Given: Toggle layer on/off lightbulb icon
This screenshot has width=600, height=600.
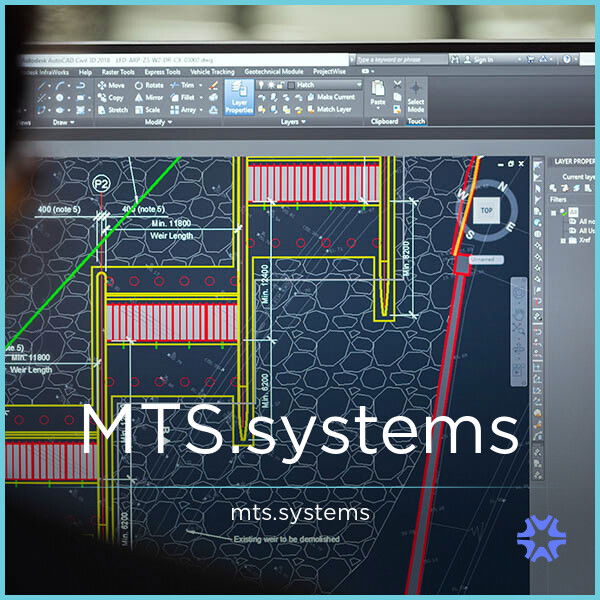Looking at the screenshot, I should click(x=261, y=85).
